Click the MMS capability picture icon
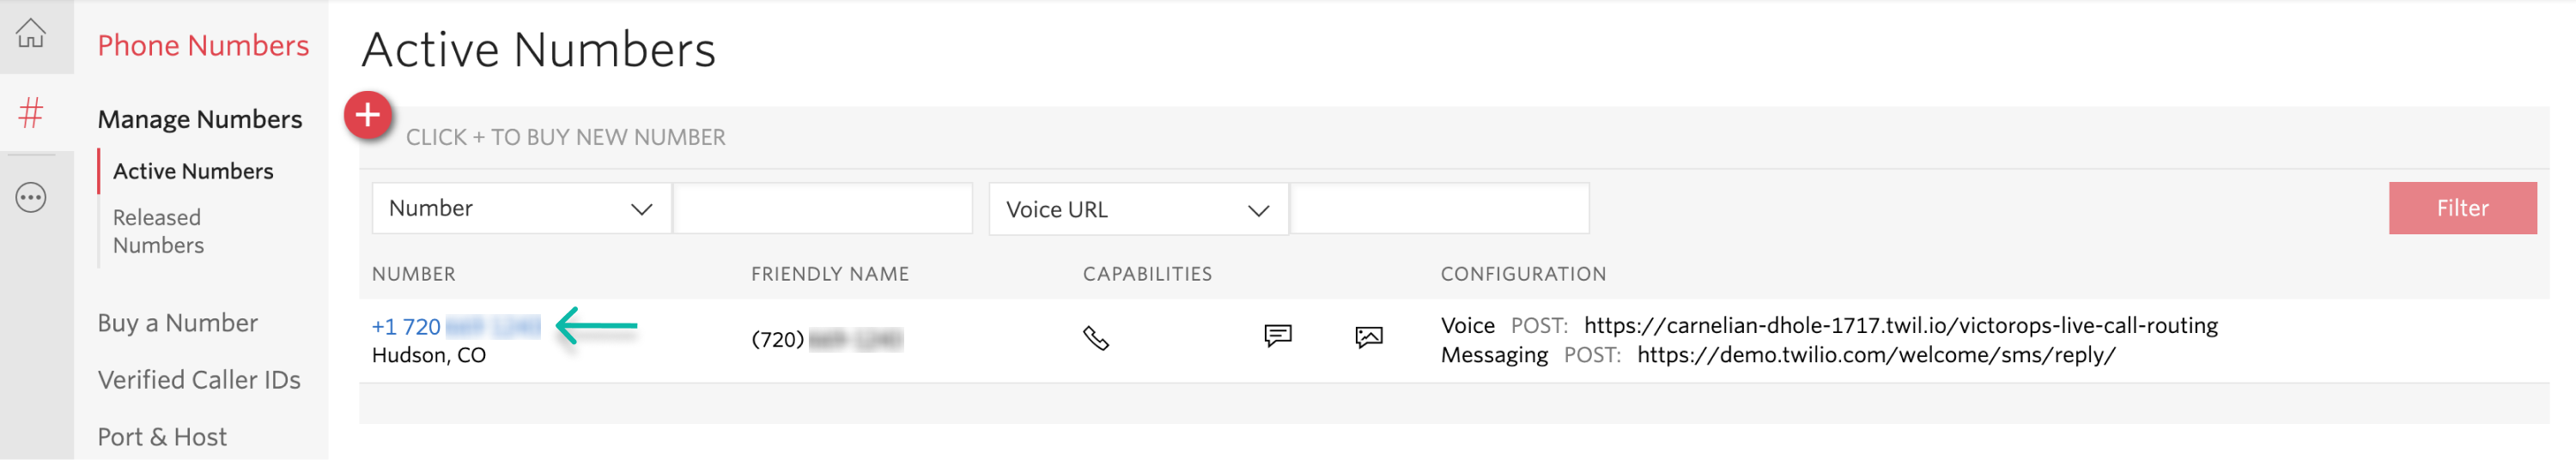 (1368, 337)
